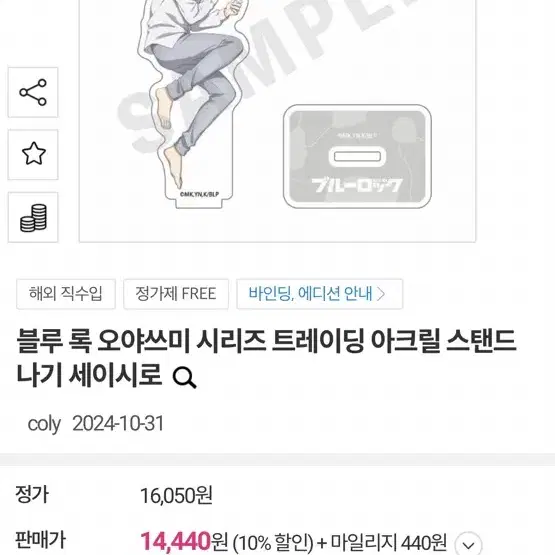The height and width of the screenshot is (555, 555).
Task: Click the coly brand name
Action: click(x=44, y=424)
